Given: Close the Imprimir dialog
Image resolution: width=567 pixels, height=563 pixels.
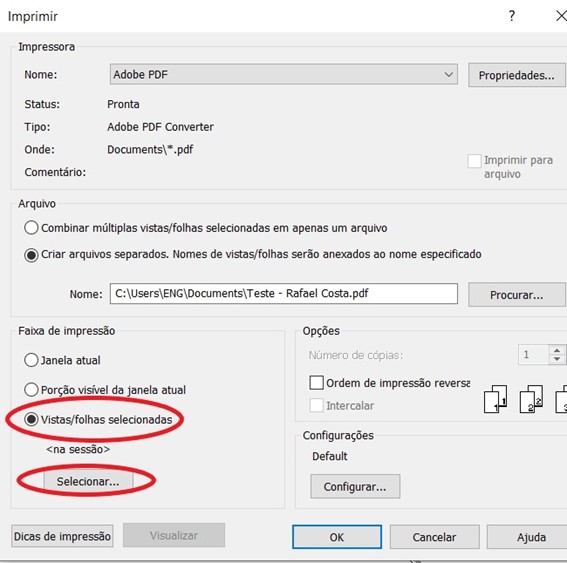Looking at the screenshot, I should click(561, 16).
